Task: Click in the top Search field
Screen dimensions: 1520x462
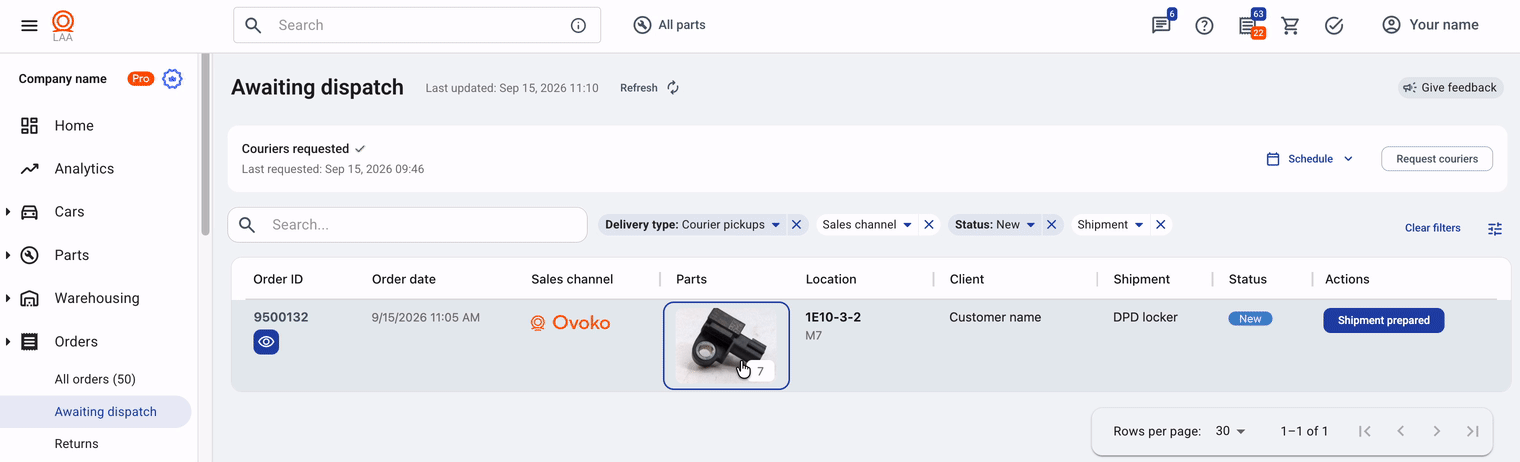Action: pos(417,25)
